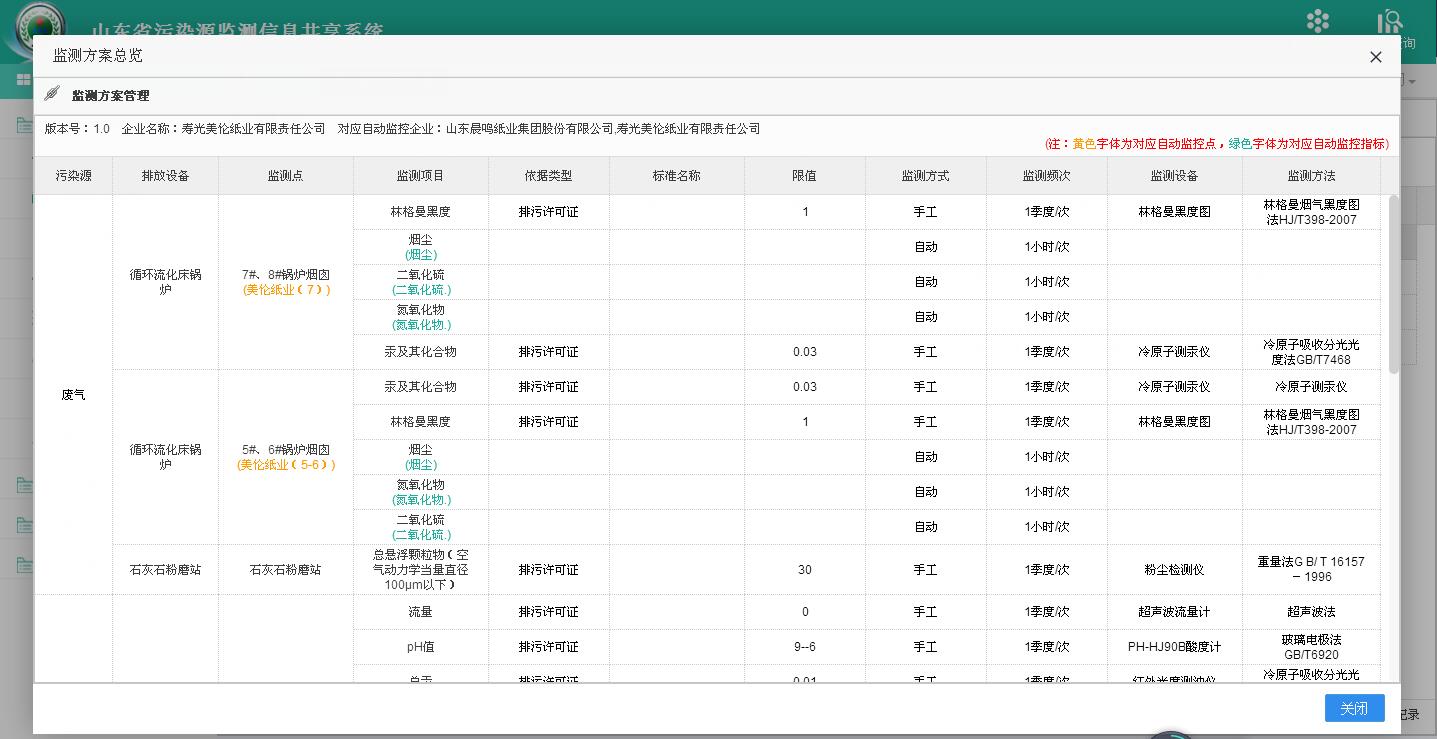
Task: Click the green 二氧化硫 indicator link
Action: click(x=420, y=289)
